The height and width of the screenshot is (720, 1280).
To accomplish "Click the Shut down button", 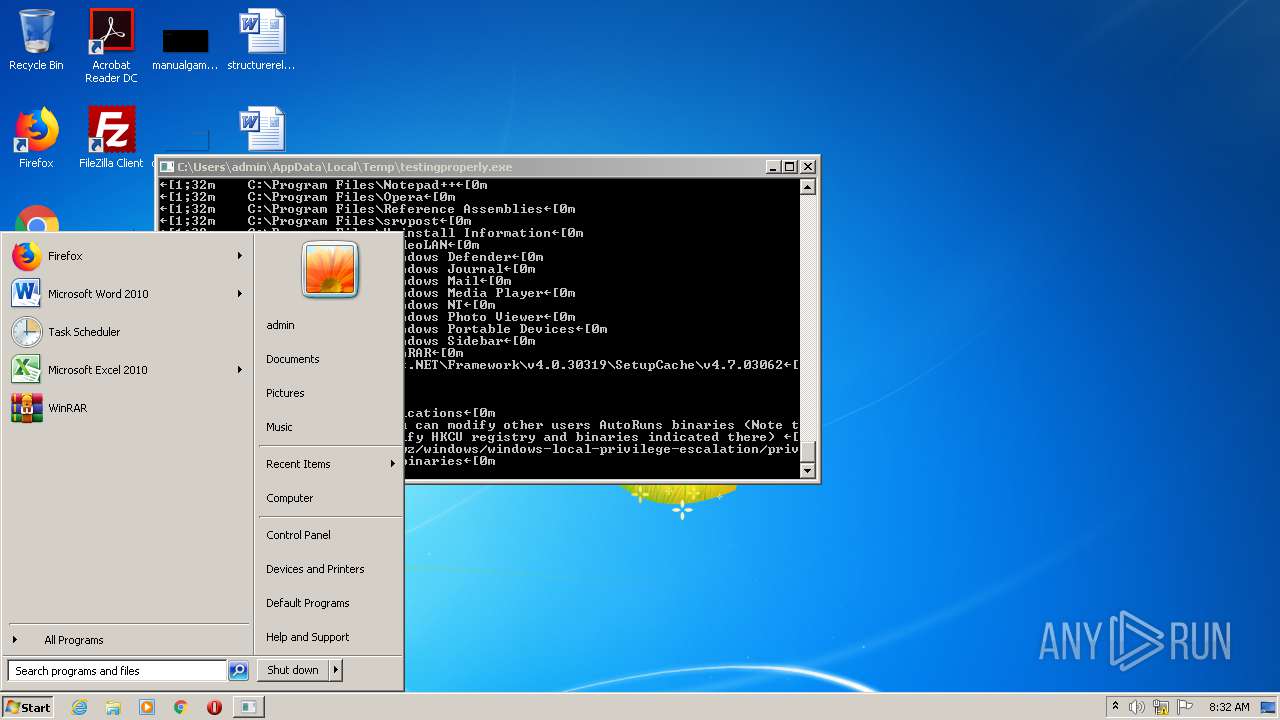I will (x=293, y=670).
